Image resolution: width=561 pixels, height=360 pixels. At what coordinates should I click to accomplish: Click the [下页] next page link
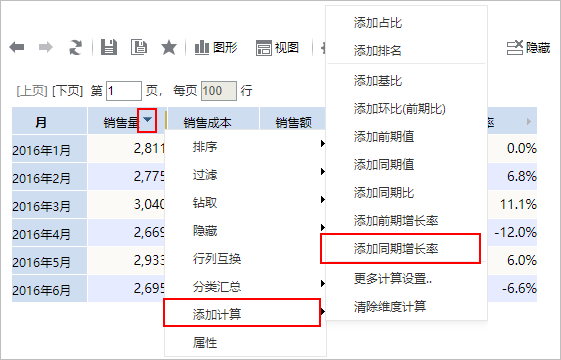coord(67,91)
